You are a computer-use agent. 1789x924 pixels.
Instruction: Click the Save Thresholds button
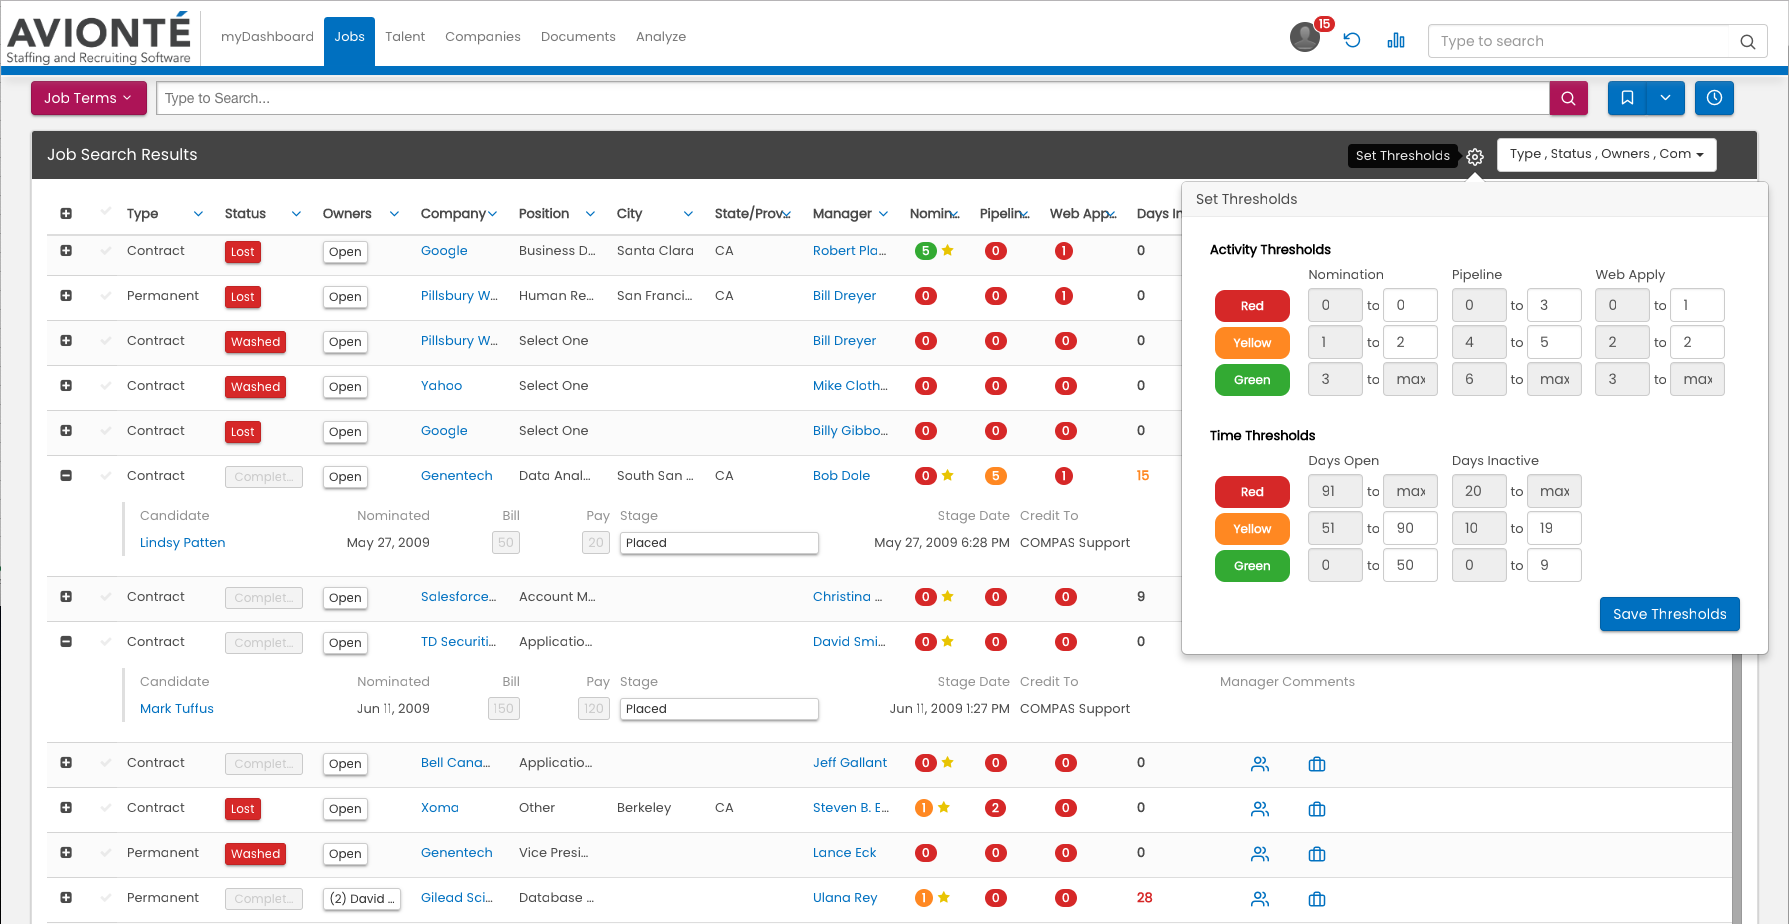tap(1669, 614)
